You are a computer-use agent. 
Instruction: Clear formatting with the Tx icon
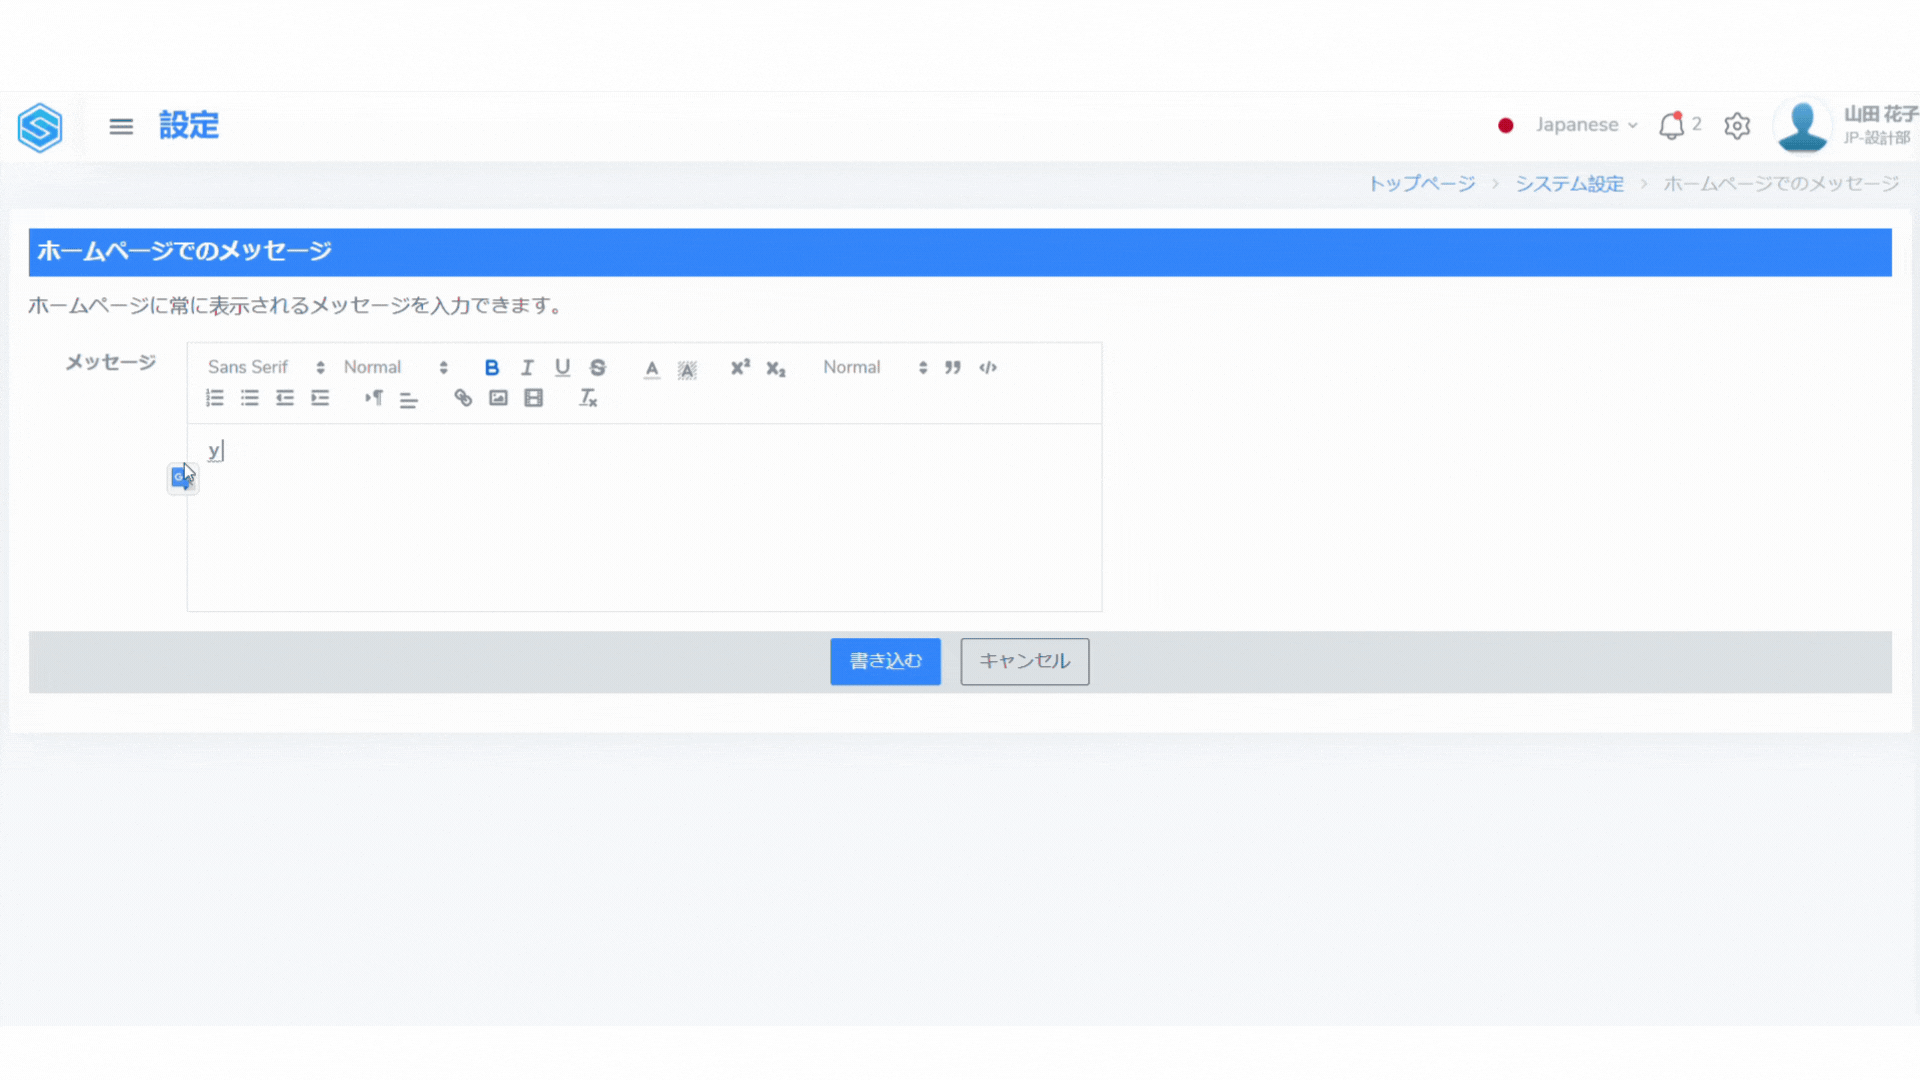(x=588, y=398)
